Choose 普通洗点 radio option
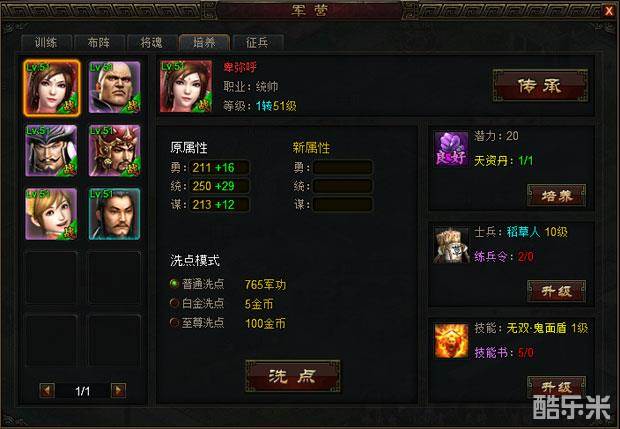Screen dimensions: 620x429 pyautogui.click(x=174, y=283)
